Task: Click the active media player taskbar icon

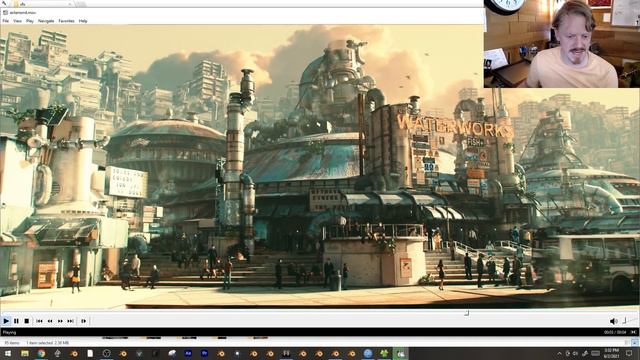Action: [x=400, y=353]
